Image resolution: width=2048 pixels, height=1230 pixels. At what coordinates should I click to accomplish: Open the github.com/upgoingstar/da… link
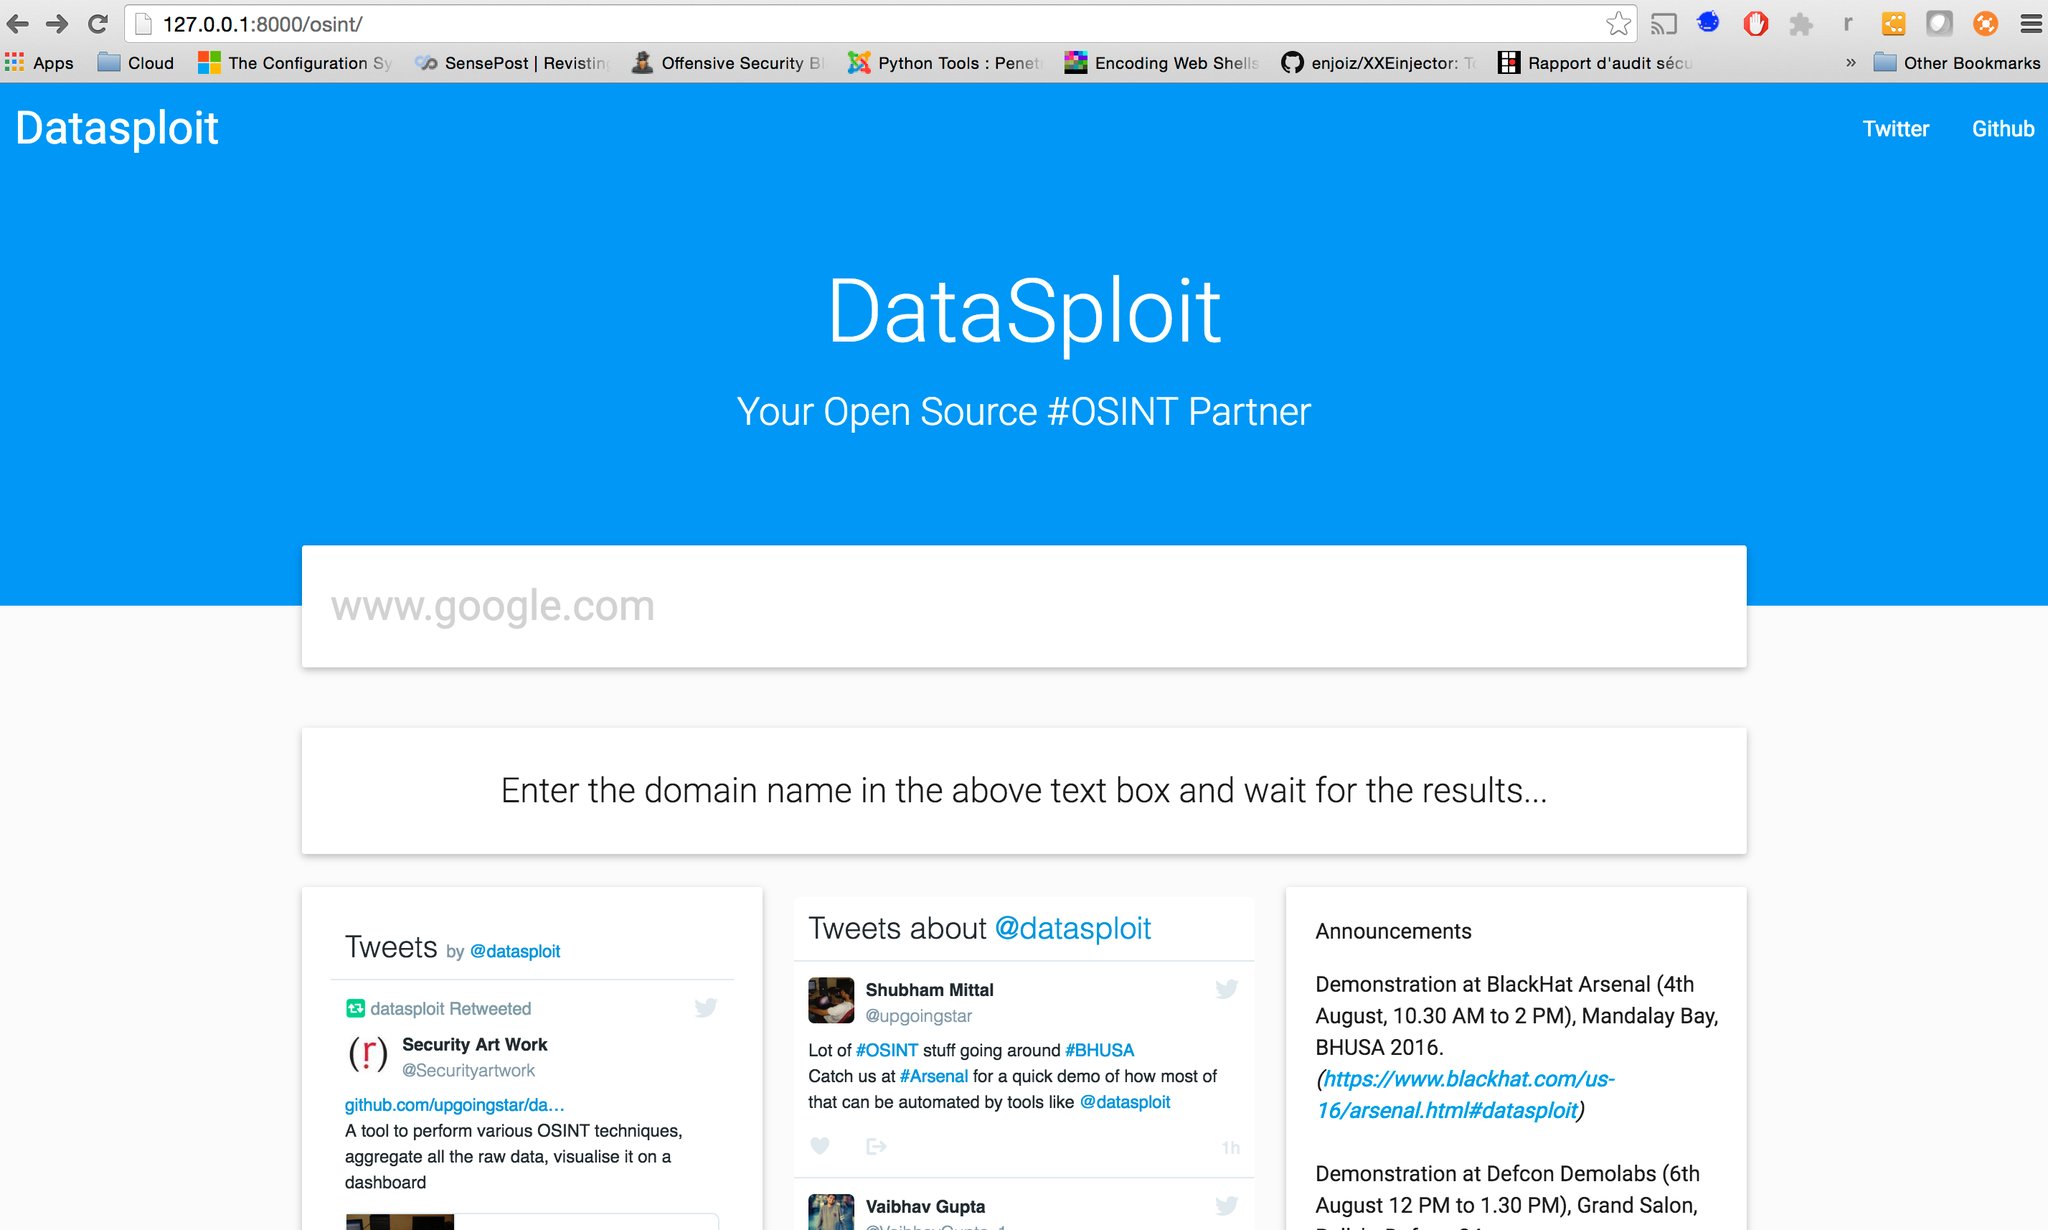454,1104
